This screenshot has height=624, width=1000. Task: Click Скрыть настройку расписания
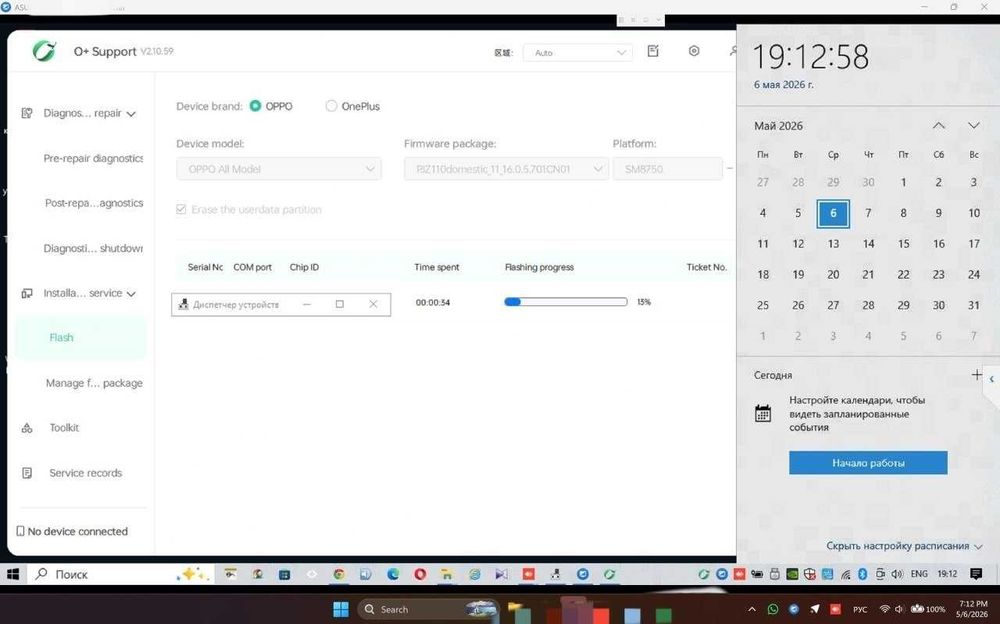(x=904, y=546)
